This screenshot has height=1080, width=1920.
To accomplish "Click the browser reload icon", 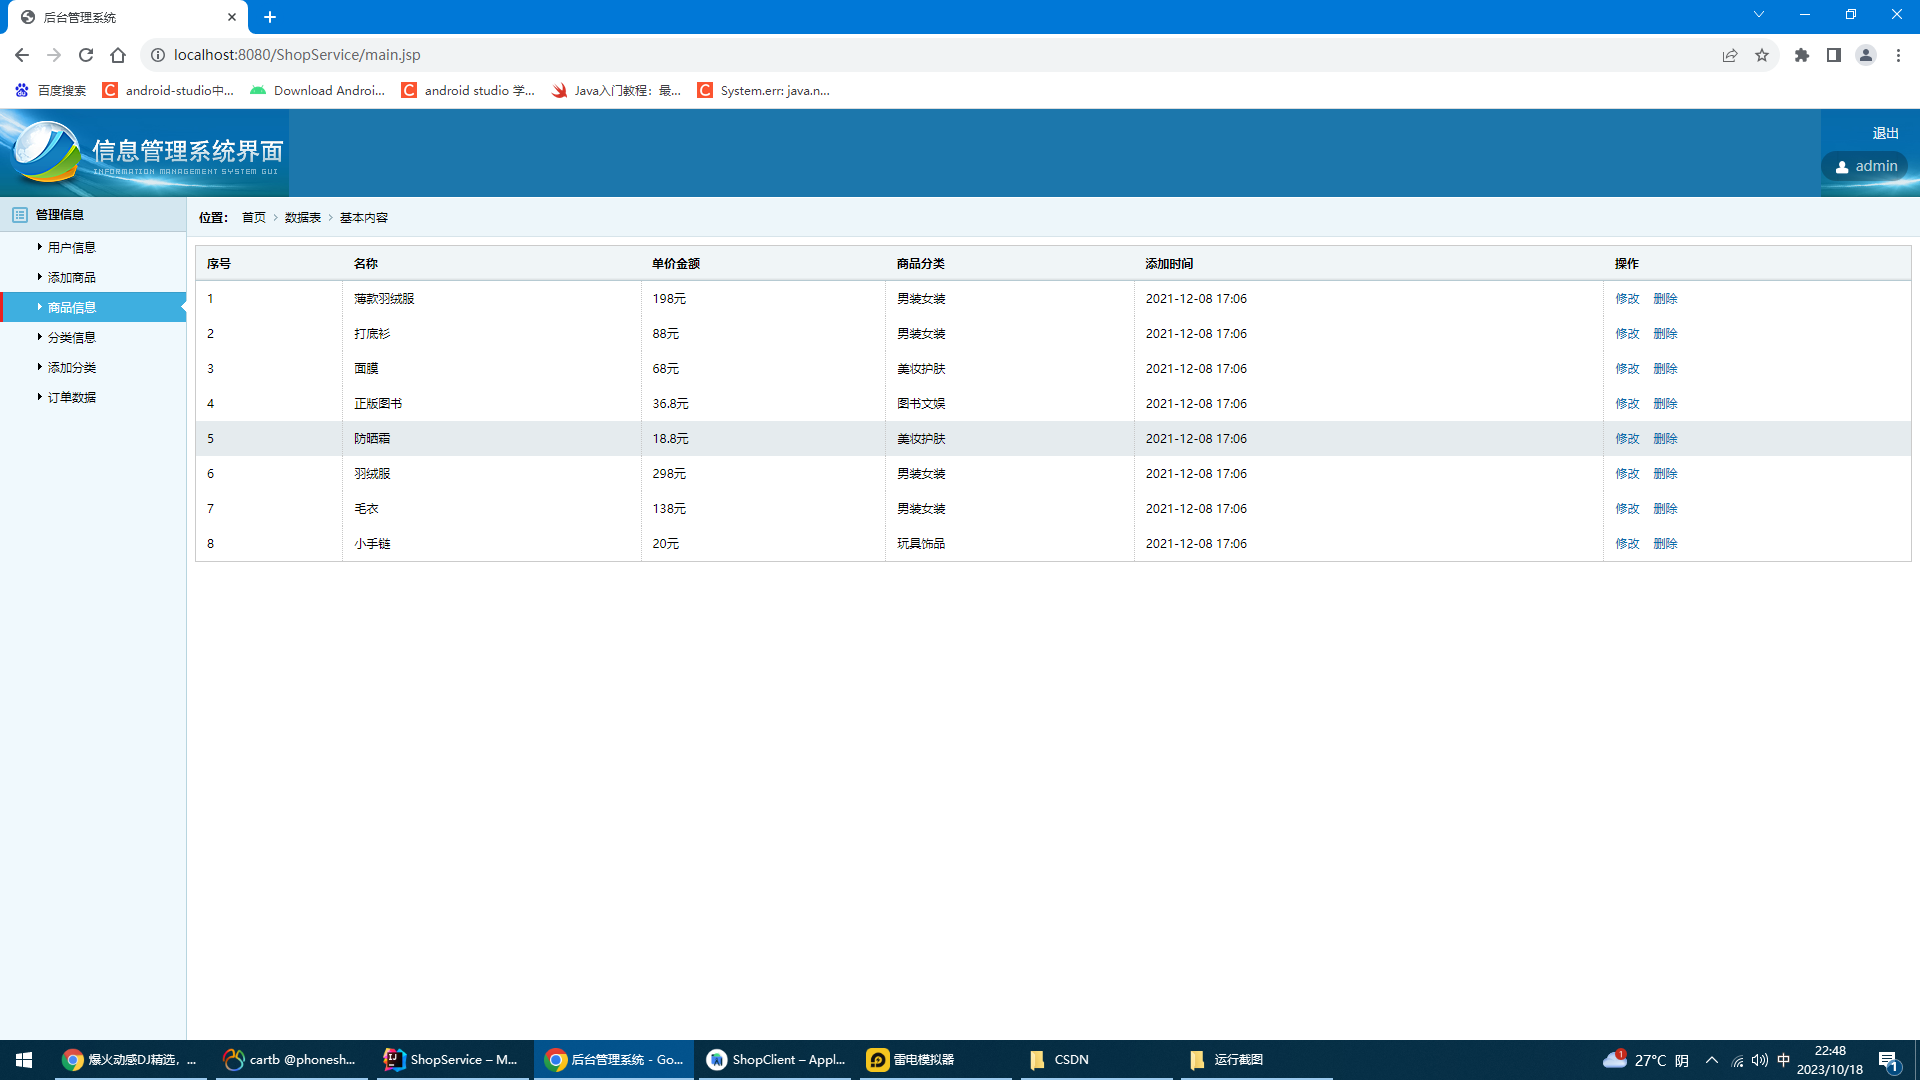I will pos(86,55).
